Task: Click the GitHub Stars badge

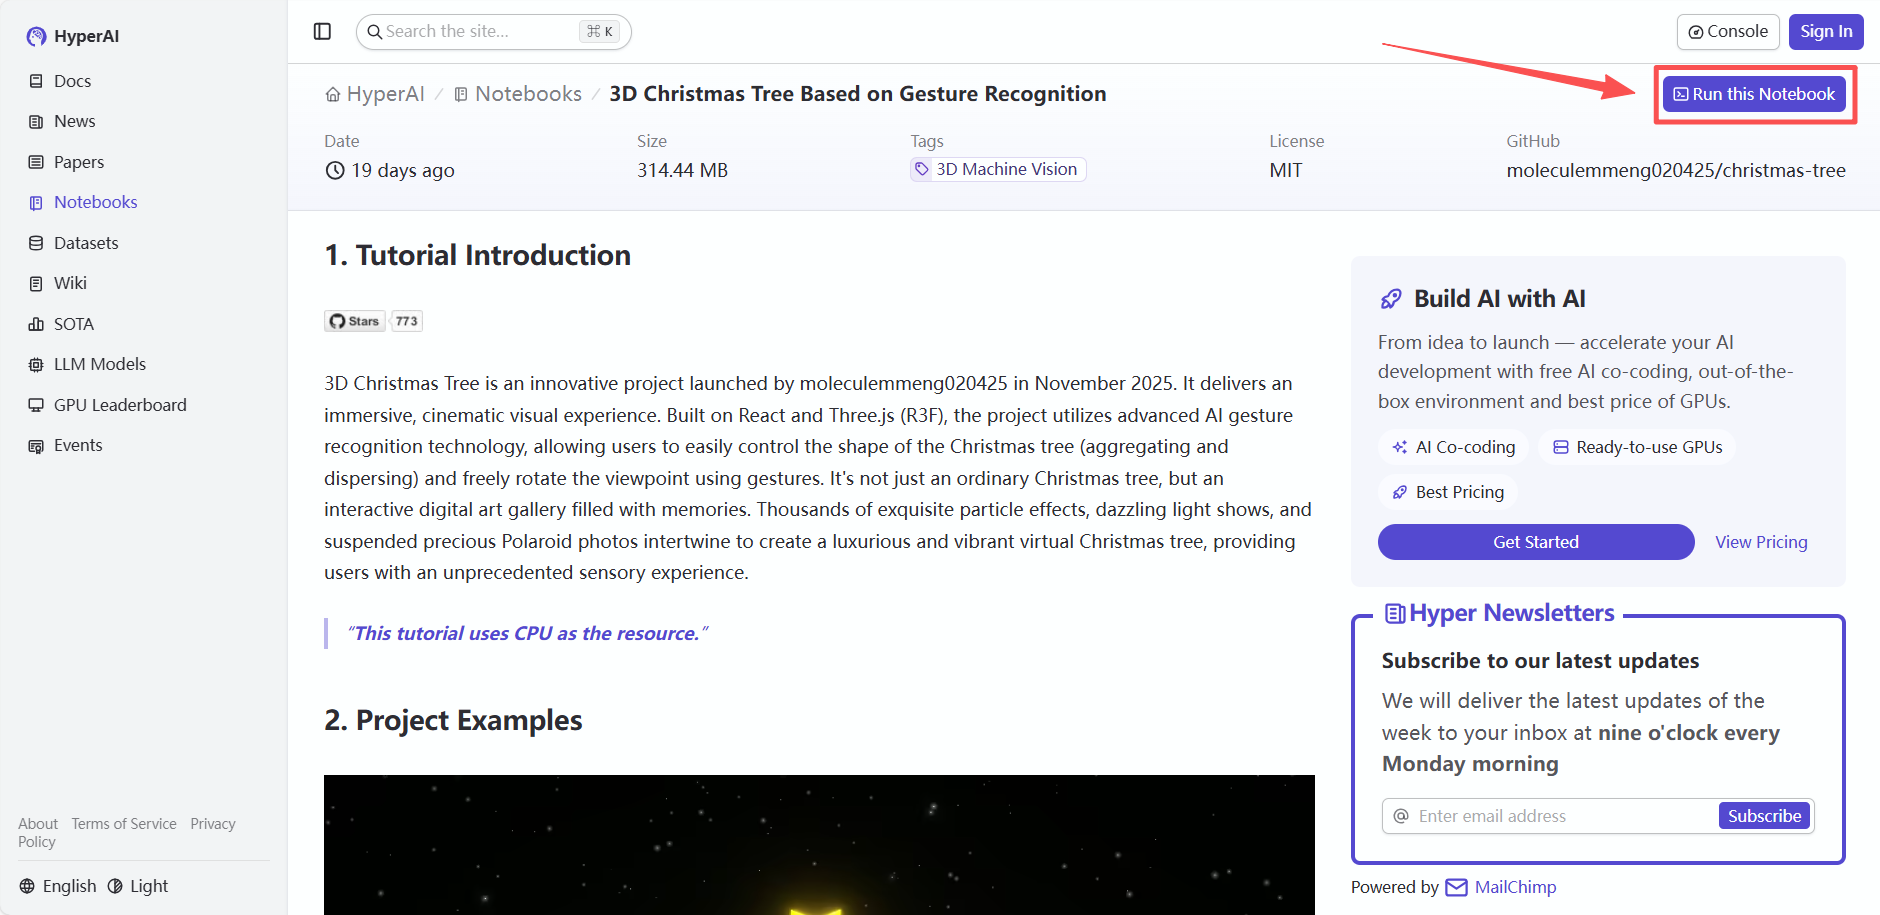Action: (x=373, y=321)
